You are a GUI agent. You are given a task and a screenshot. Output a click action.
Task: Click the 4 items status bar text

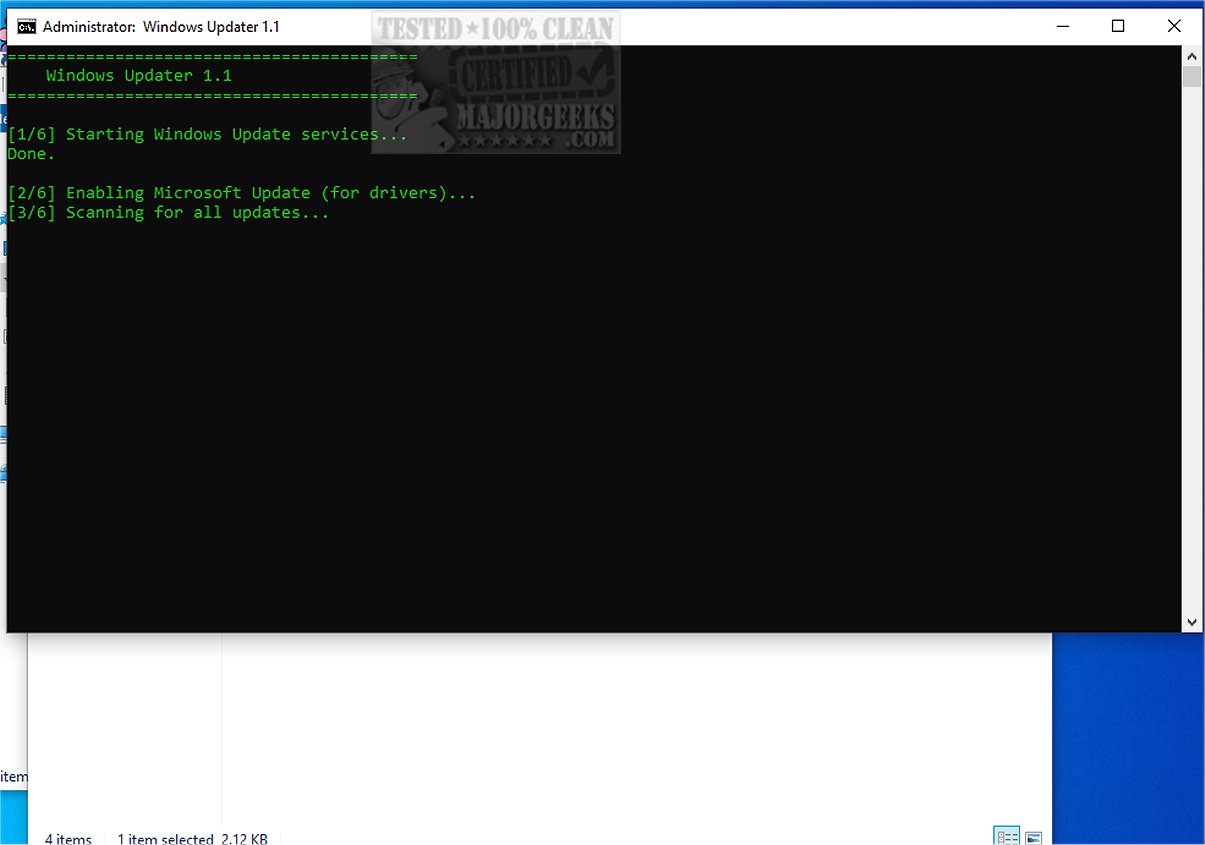coord(68,838)
